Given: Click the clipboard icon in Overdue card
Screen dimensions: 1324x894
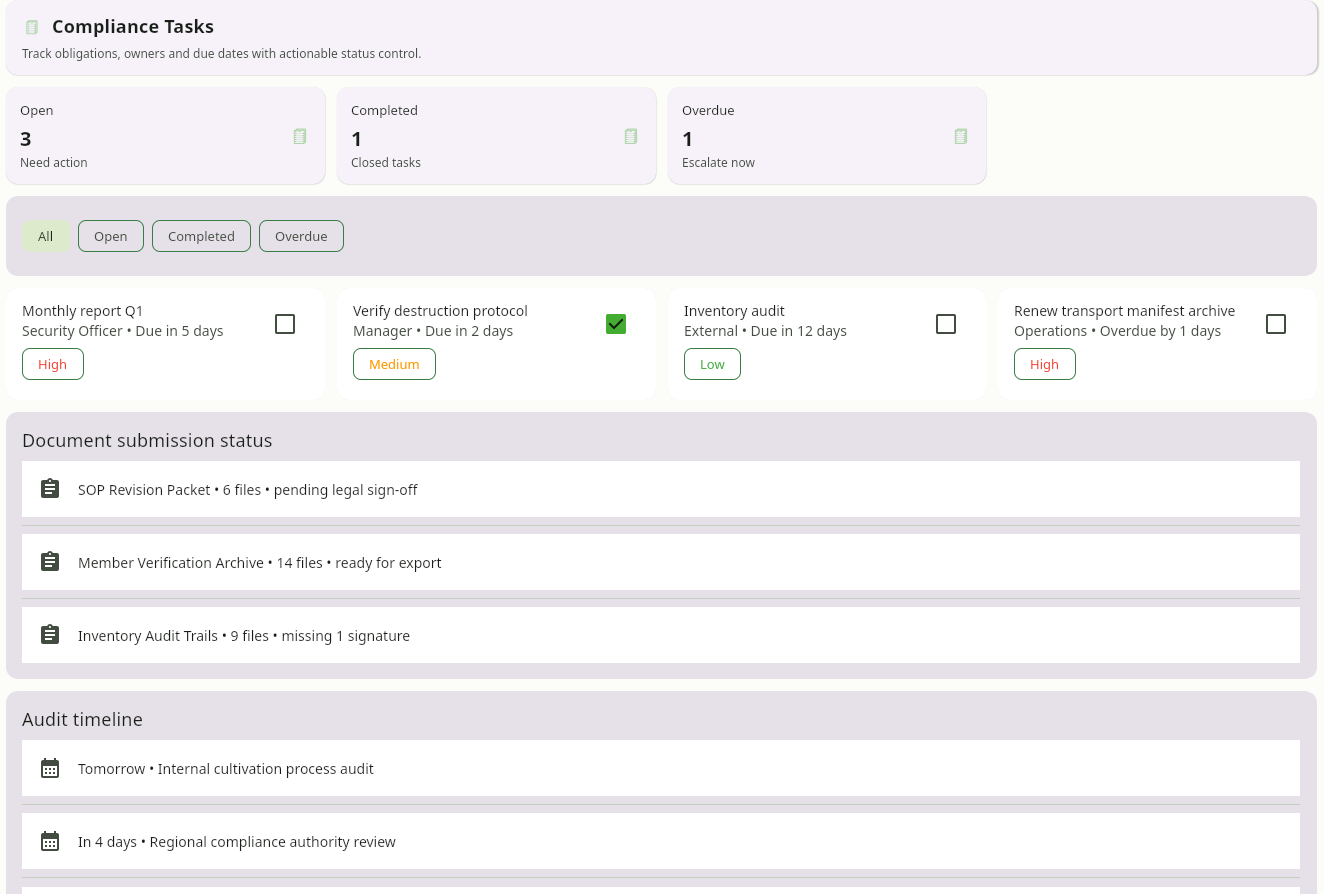Looking at the screenshot, I should click(x=961, y=136).
